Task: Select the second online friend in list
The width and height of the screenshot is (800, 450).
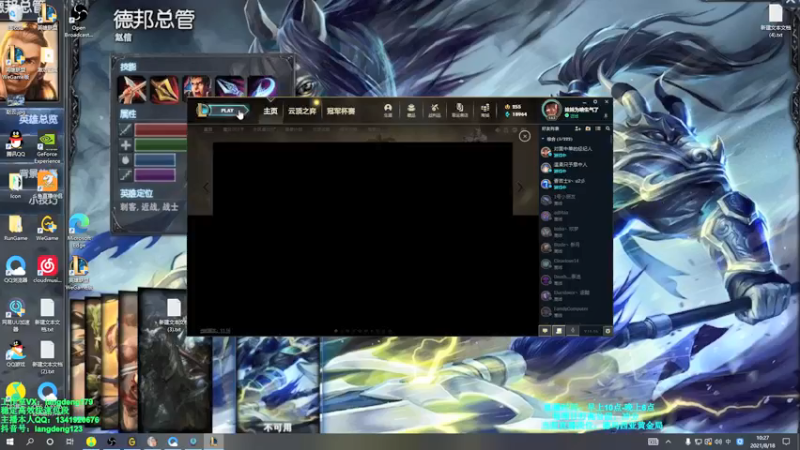Action: (x=575, y=167)
